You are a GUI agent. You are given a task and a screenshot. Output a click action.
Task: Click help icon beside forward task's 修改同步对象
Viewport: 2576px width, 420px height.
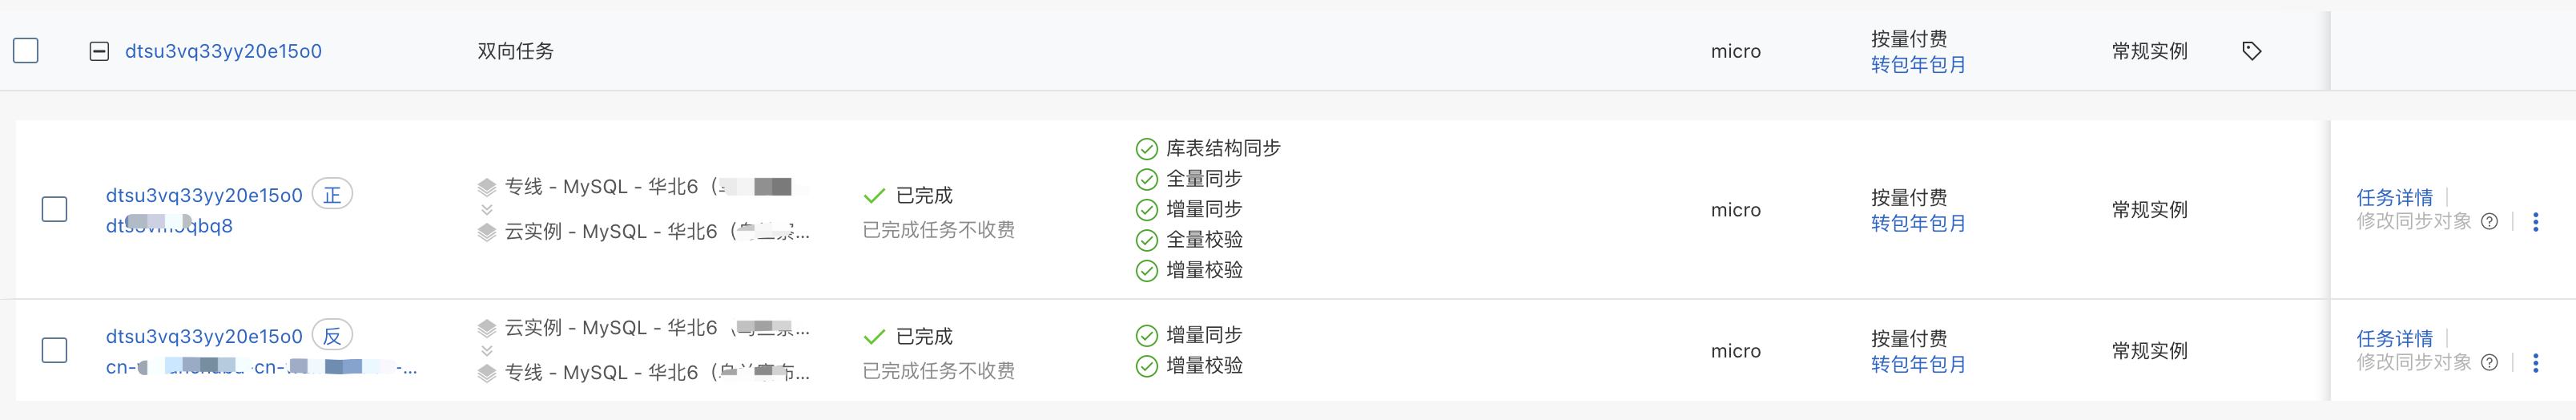coord(2490,222)
